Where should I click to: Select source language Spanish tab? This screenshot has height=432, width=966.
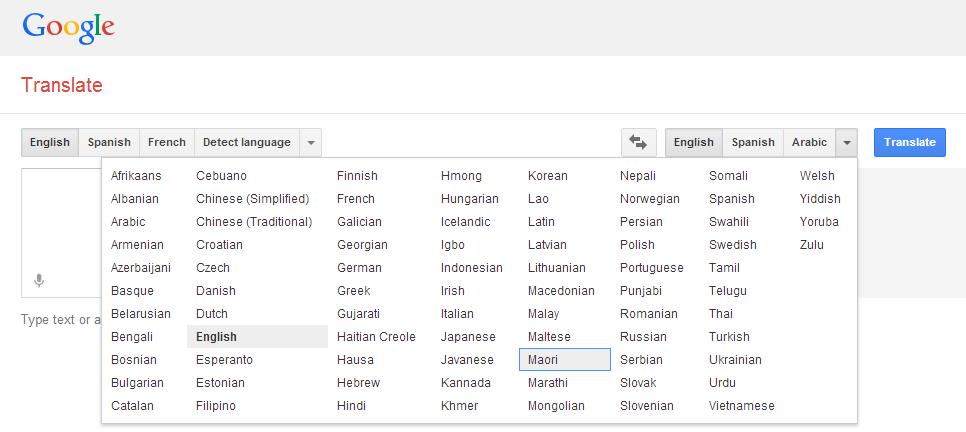pyautogui.click(x=109, y=142)
